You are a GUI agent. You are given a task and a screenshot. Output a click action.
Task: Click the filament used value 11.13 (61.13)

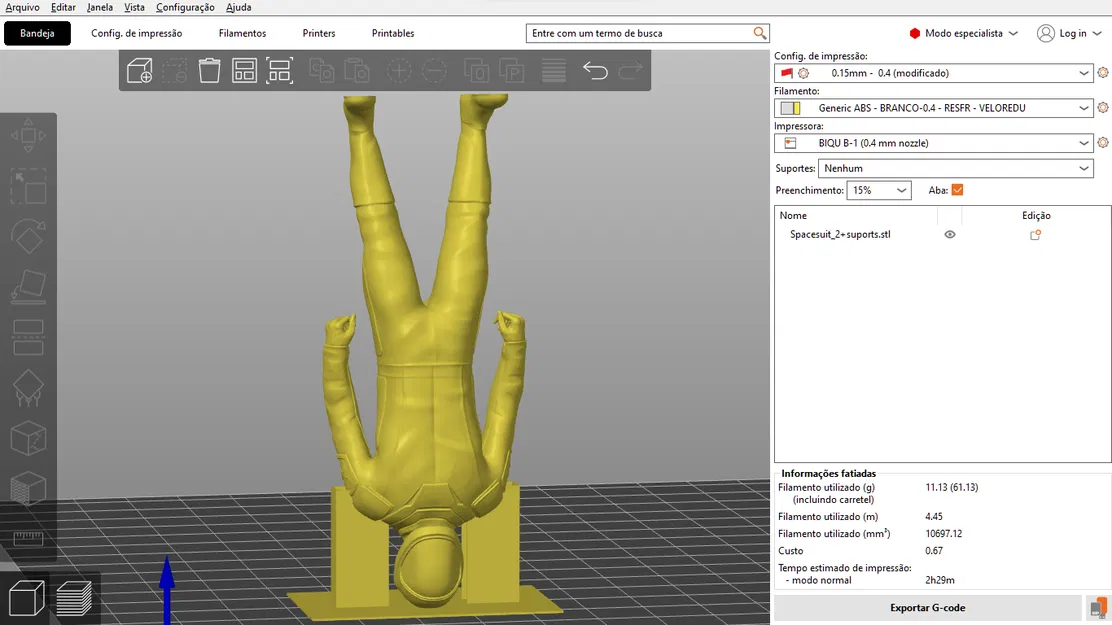click(x=952, y=487)
